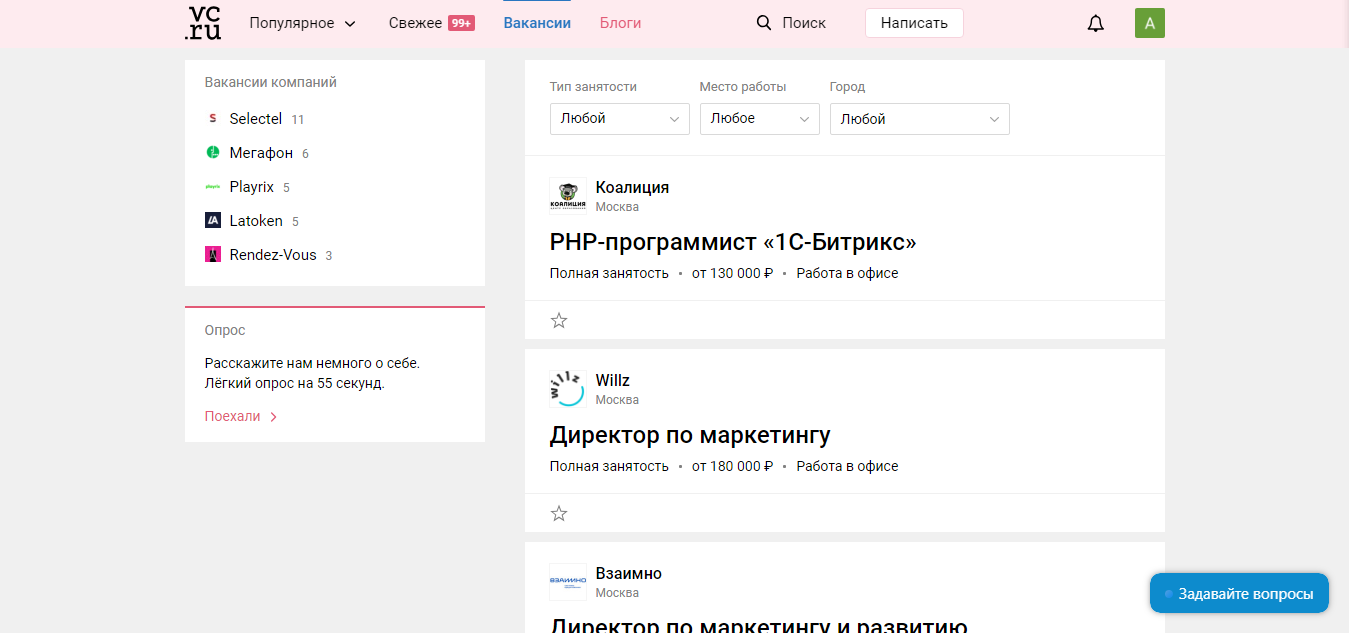Bookmark the PHP-программист vacancy with the star
This screenshot has height=633, width=1349.
click(x=559, y=320)
